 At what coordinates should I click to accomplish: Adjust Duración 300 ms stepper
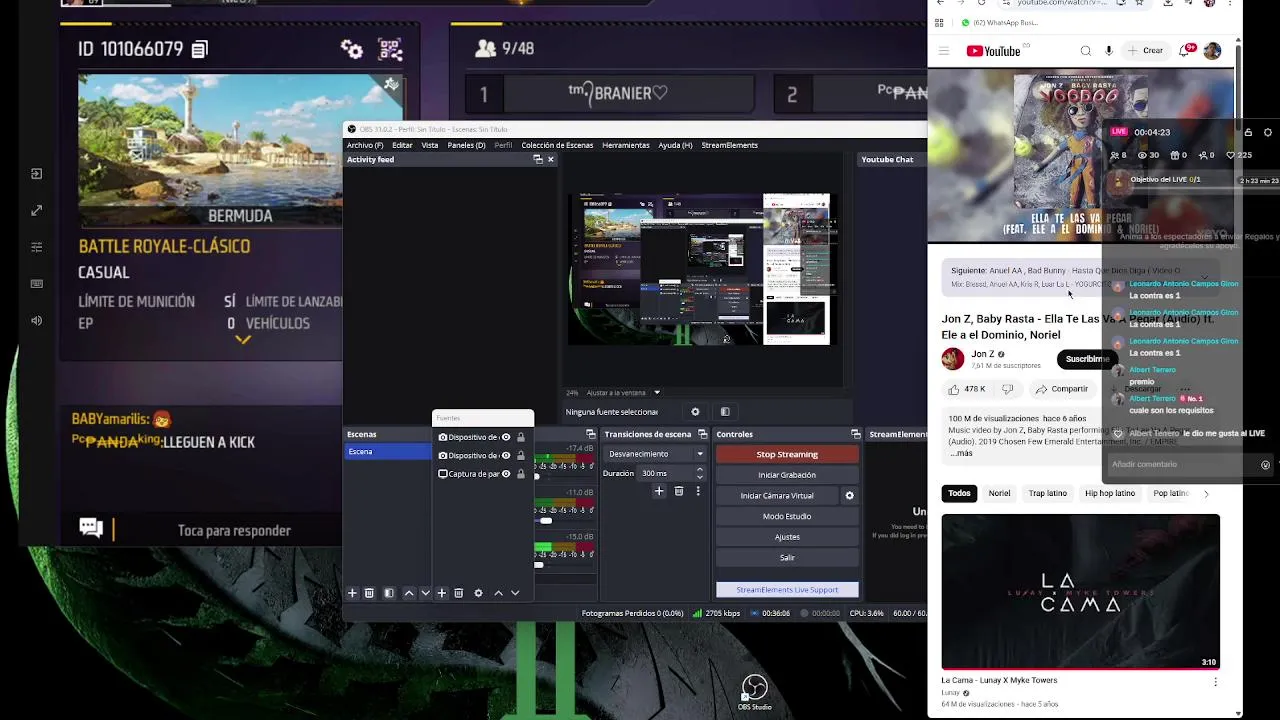tap(699, 473)
